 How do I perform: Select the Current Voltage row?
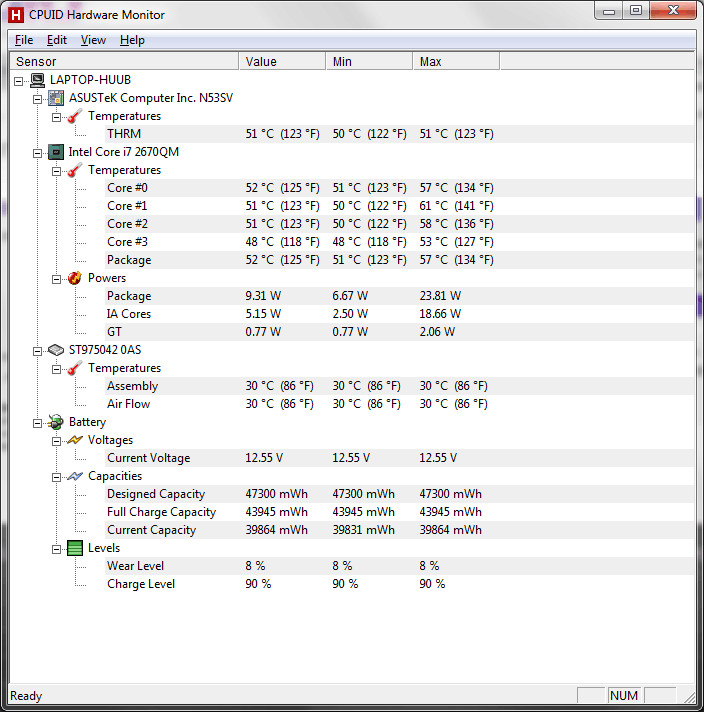pos(399,458)
